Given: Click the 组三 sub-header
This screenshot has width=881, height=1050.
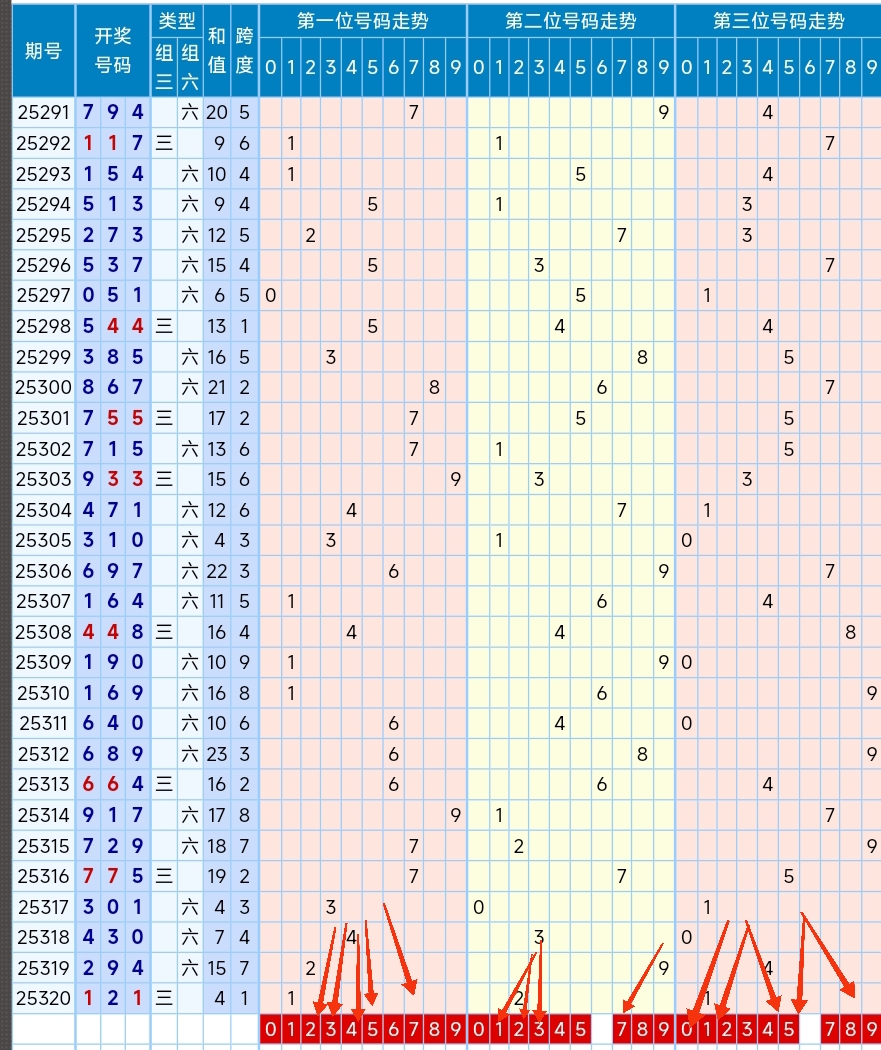Looking at the screenshot, I should point(164,67).
